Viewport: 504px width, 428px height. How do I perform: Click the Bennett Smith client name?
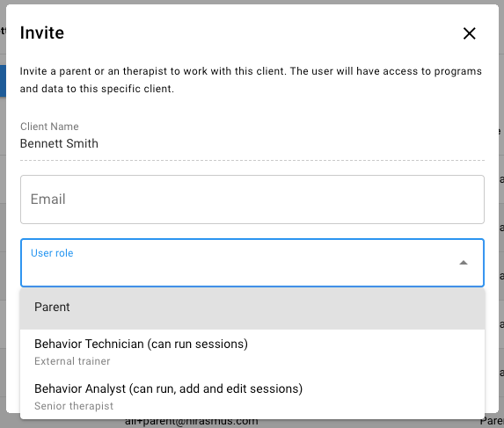pos(59,144)
